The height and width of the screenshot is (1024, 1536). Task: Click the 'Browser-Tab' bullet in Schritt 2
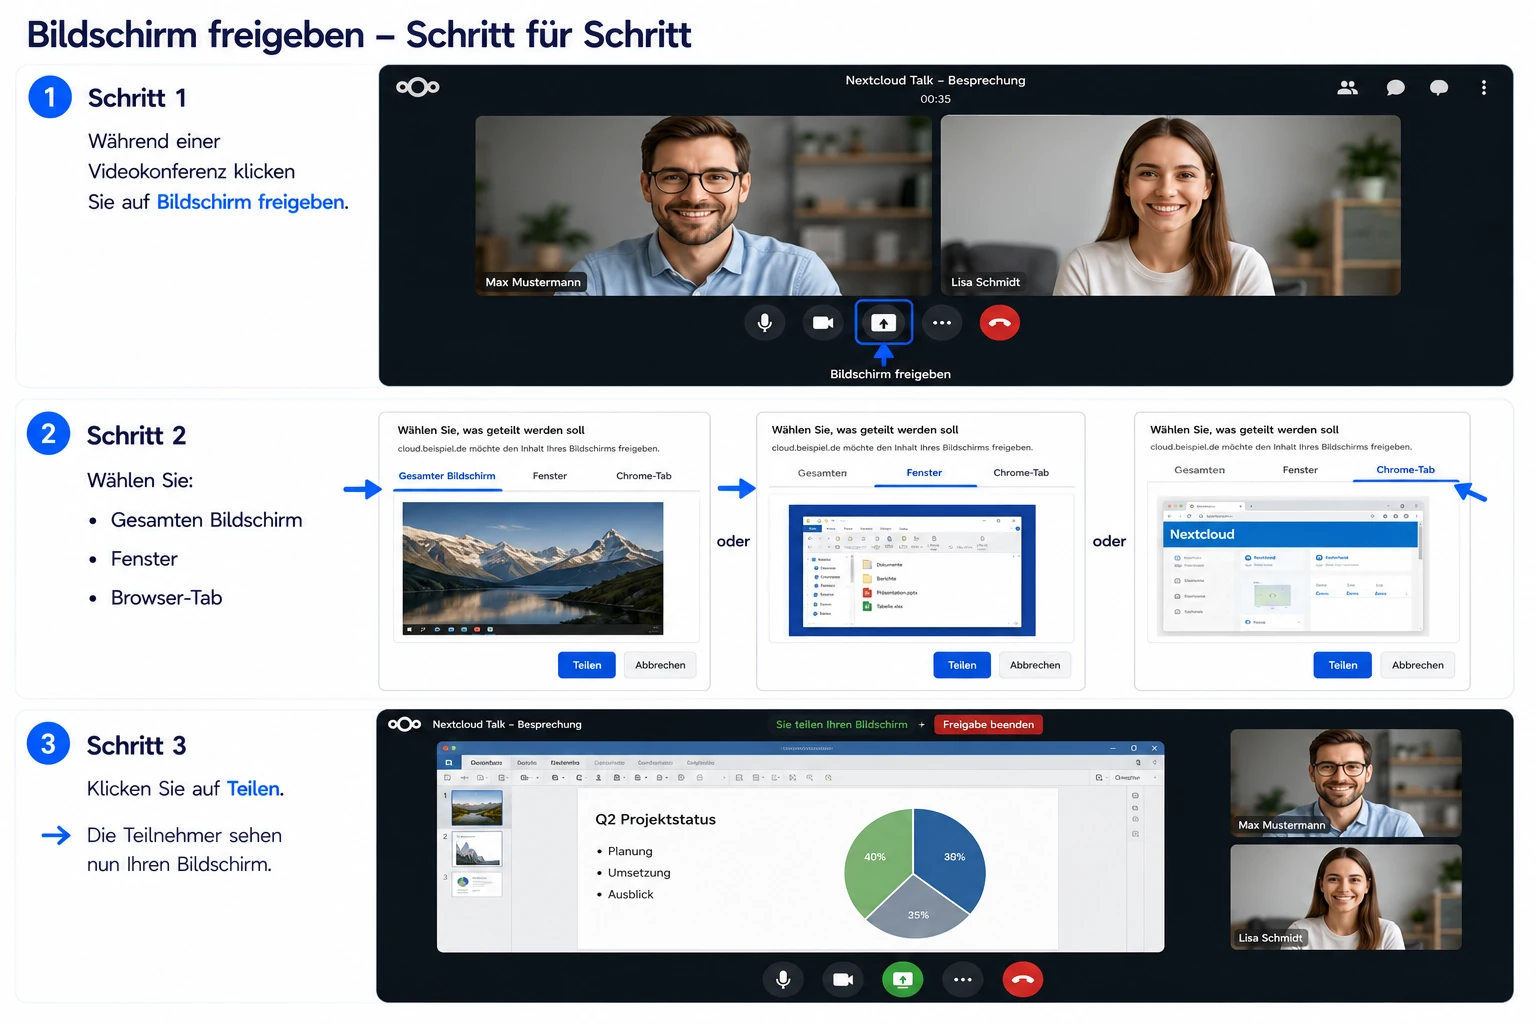[166, 598]
